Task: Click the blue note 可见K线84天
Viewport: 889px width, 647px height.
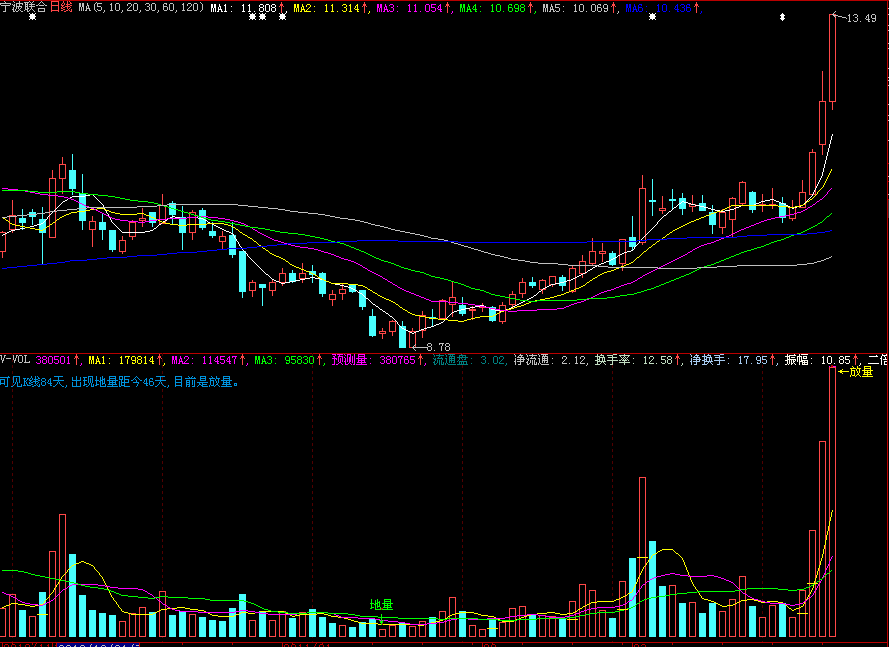Action: click(33, 382)
